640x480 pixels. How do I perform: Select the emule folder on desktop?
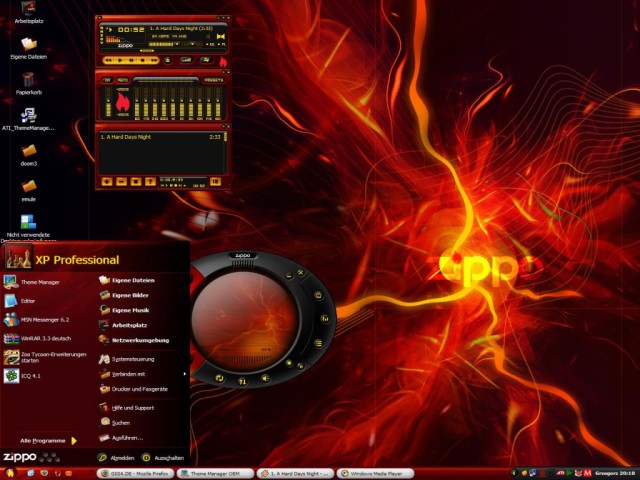pos(29,191)
